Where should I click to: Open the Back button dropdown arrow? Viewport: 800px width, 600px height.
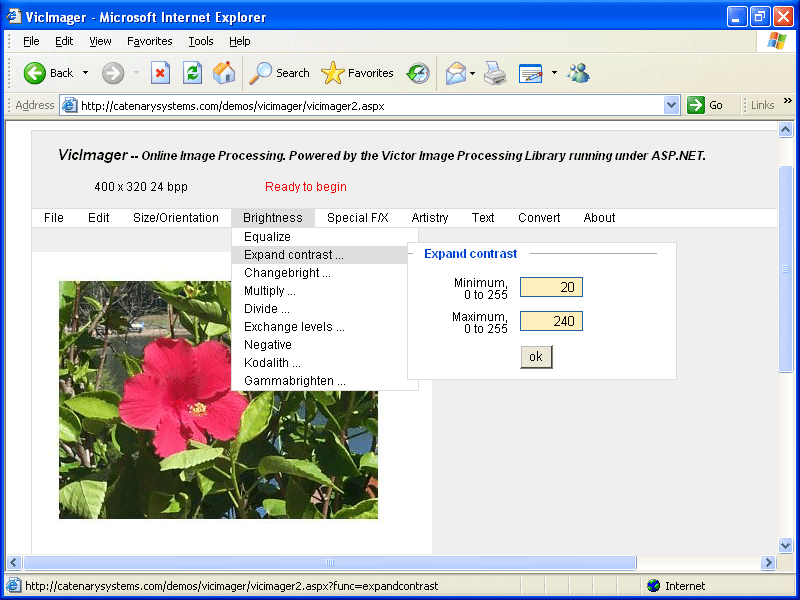(88, 72)
